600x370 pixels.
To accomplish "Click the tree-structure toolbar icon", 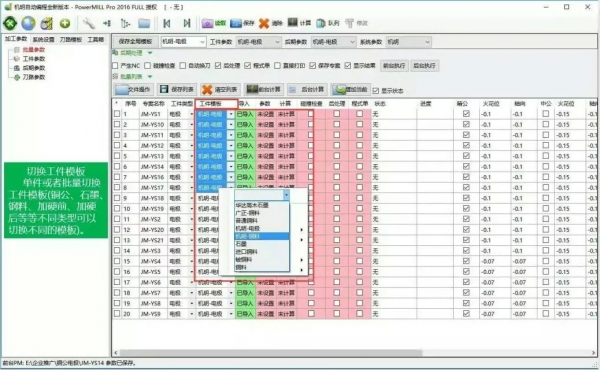I will pyautogui.click(x=126, y=23).
